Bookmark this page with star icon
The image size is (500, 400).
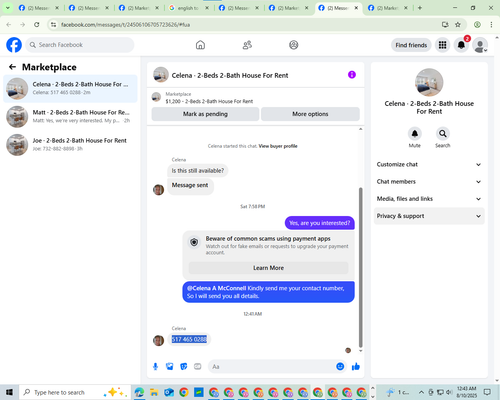coord(458,25)
